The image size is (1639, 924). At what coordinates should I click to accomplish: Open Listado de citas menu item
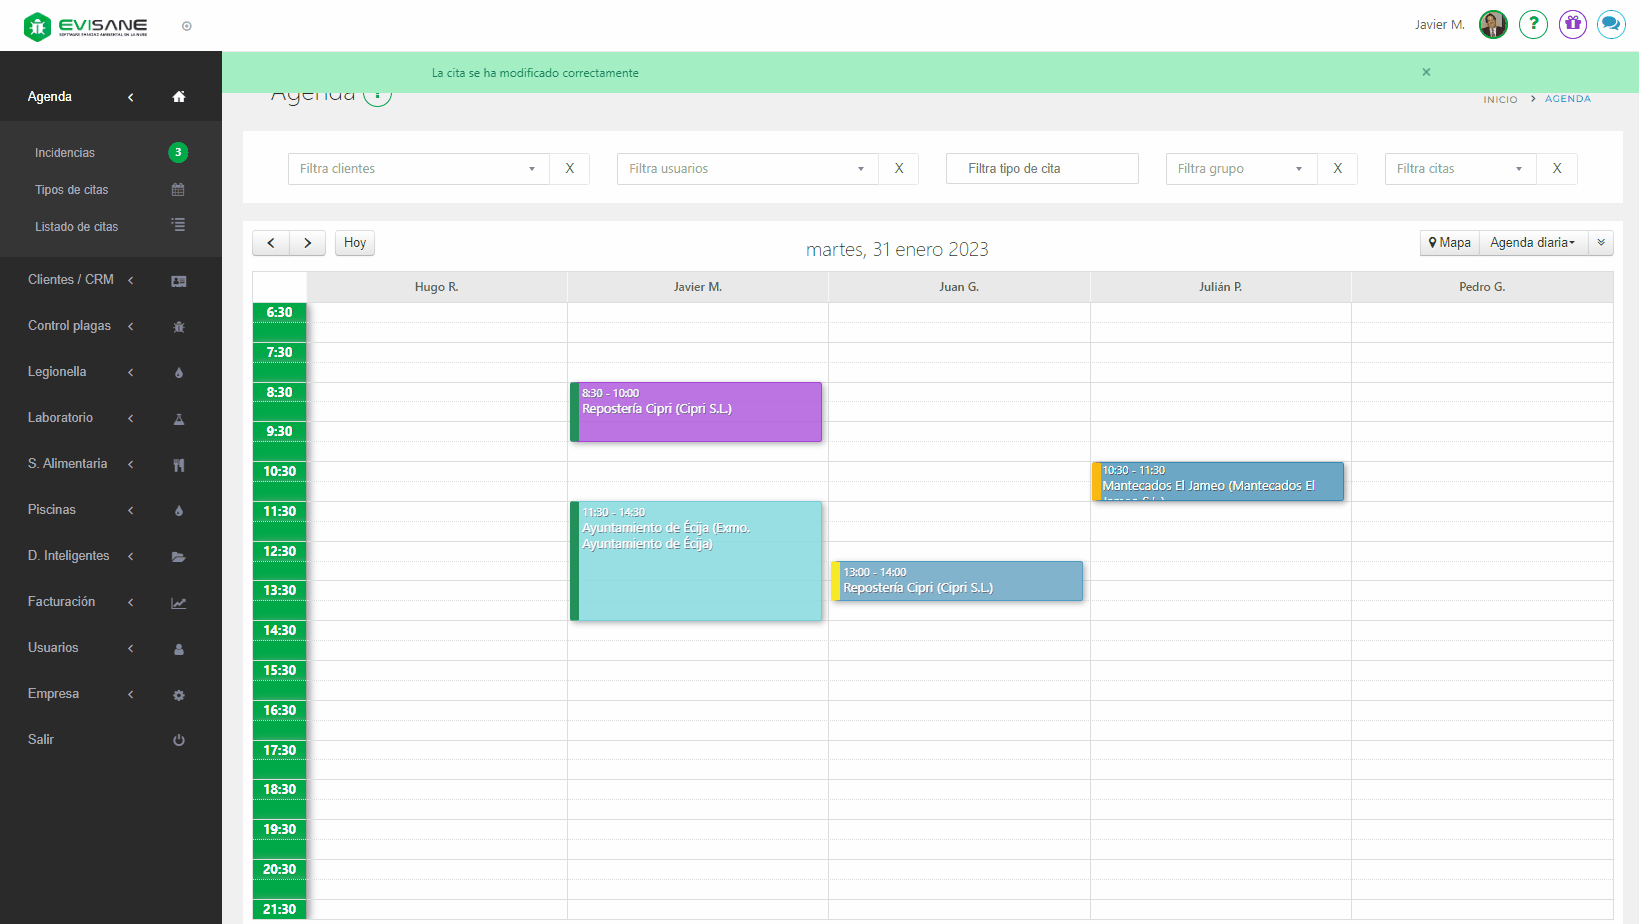[76, 227]
